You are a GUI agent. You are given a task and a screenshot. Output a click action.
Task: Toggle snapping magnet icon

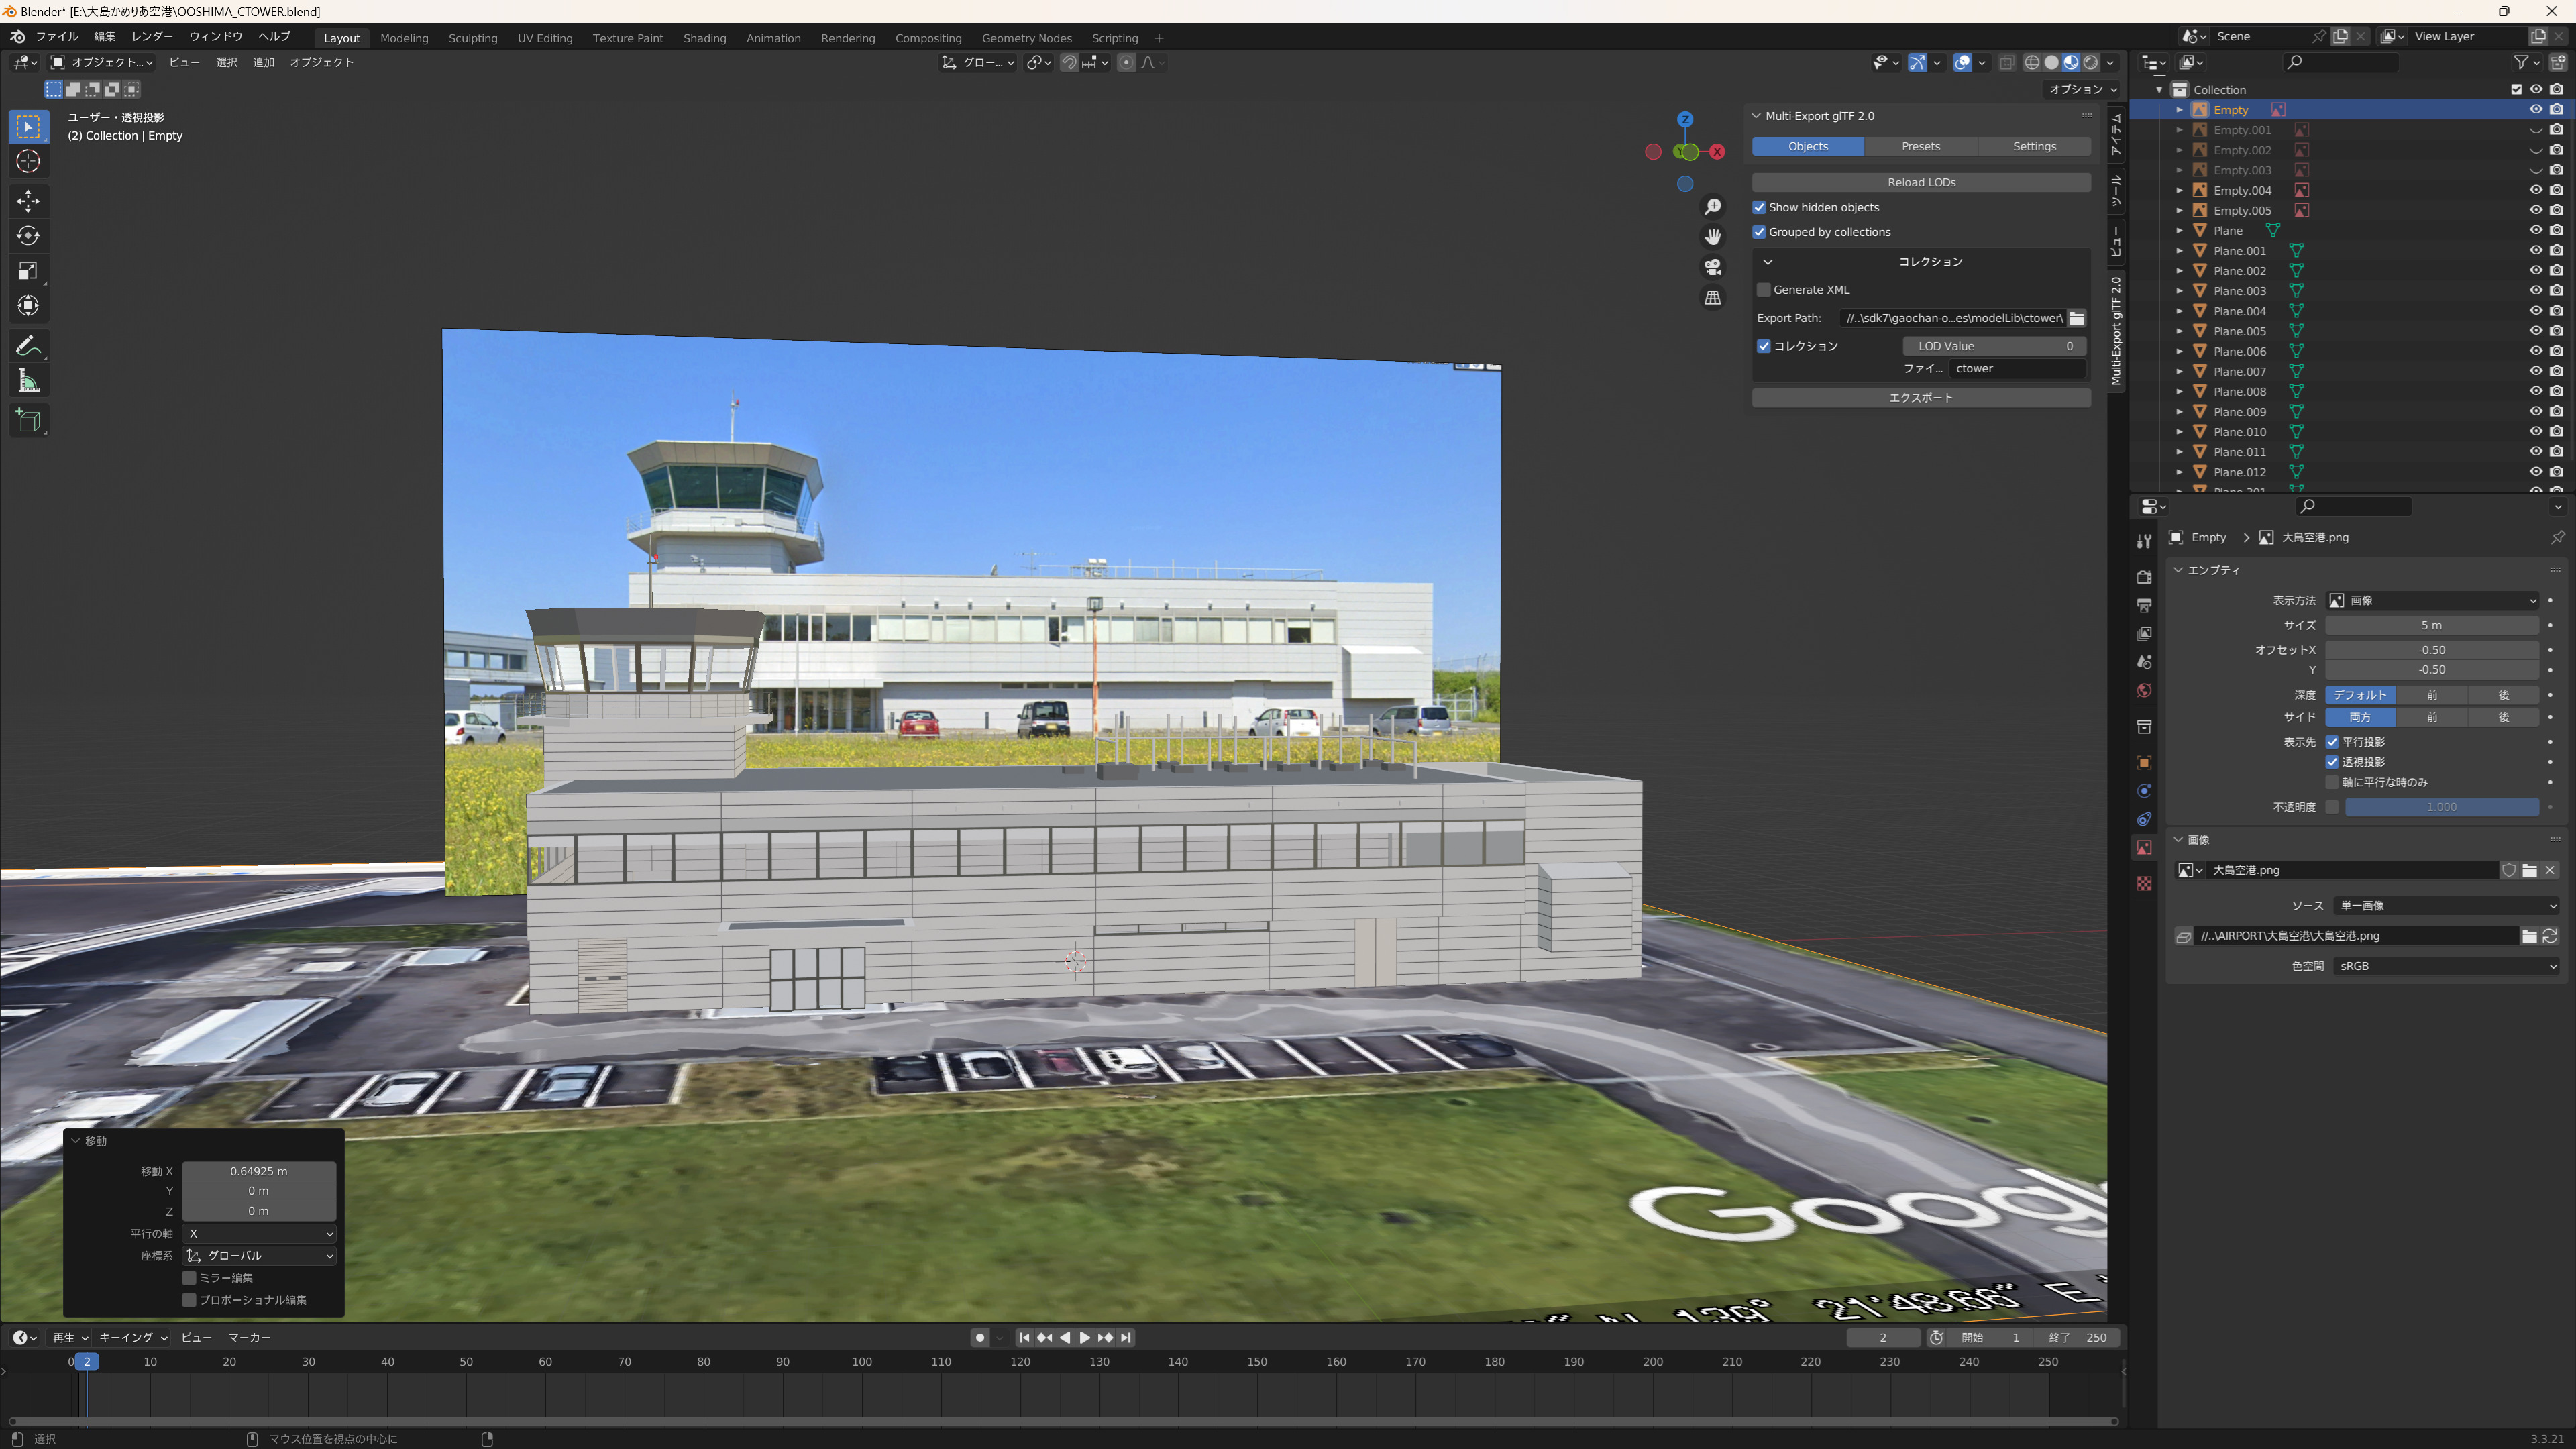click(x=1069, y=62)
